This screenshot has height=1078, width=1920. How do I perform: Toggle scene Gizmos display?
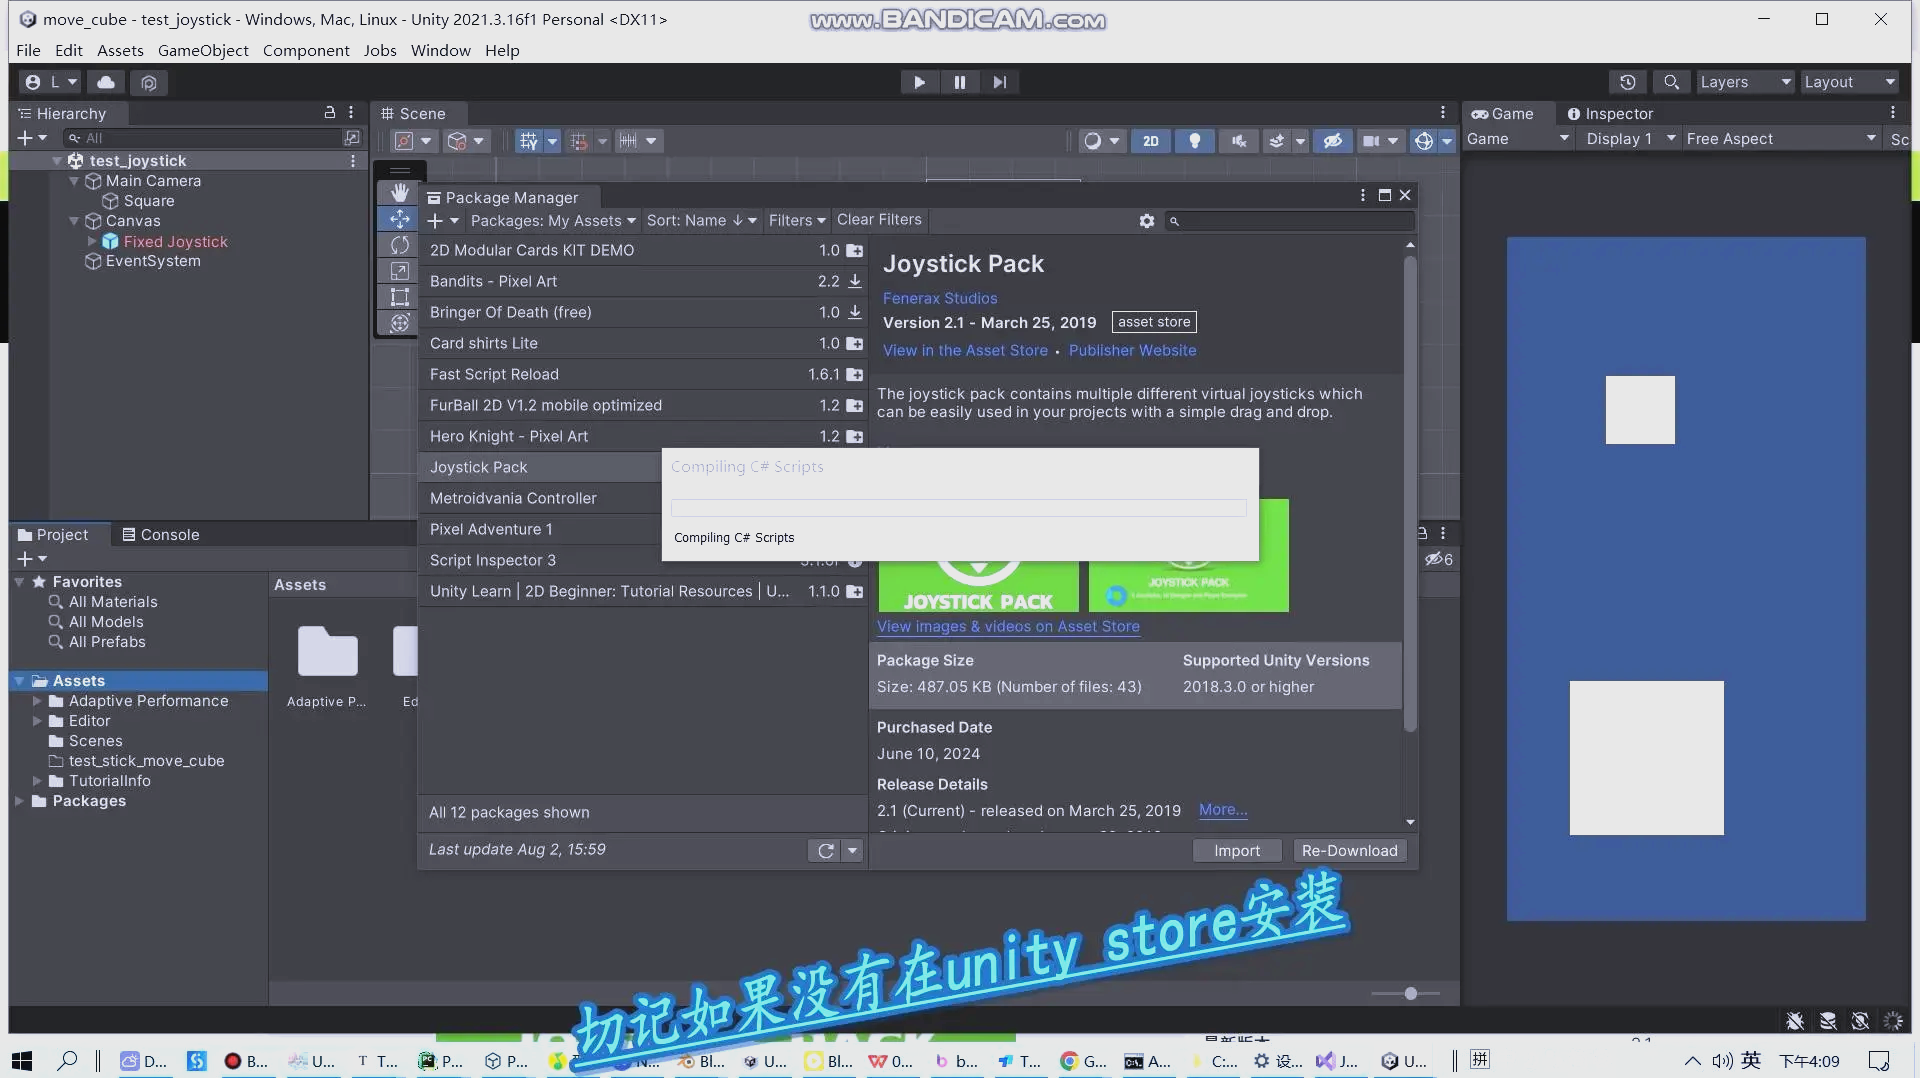[x=1423, y=141]
